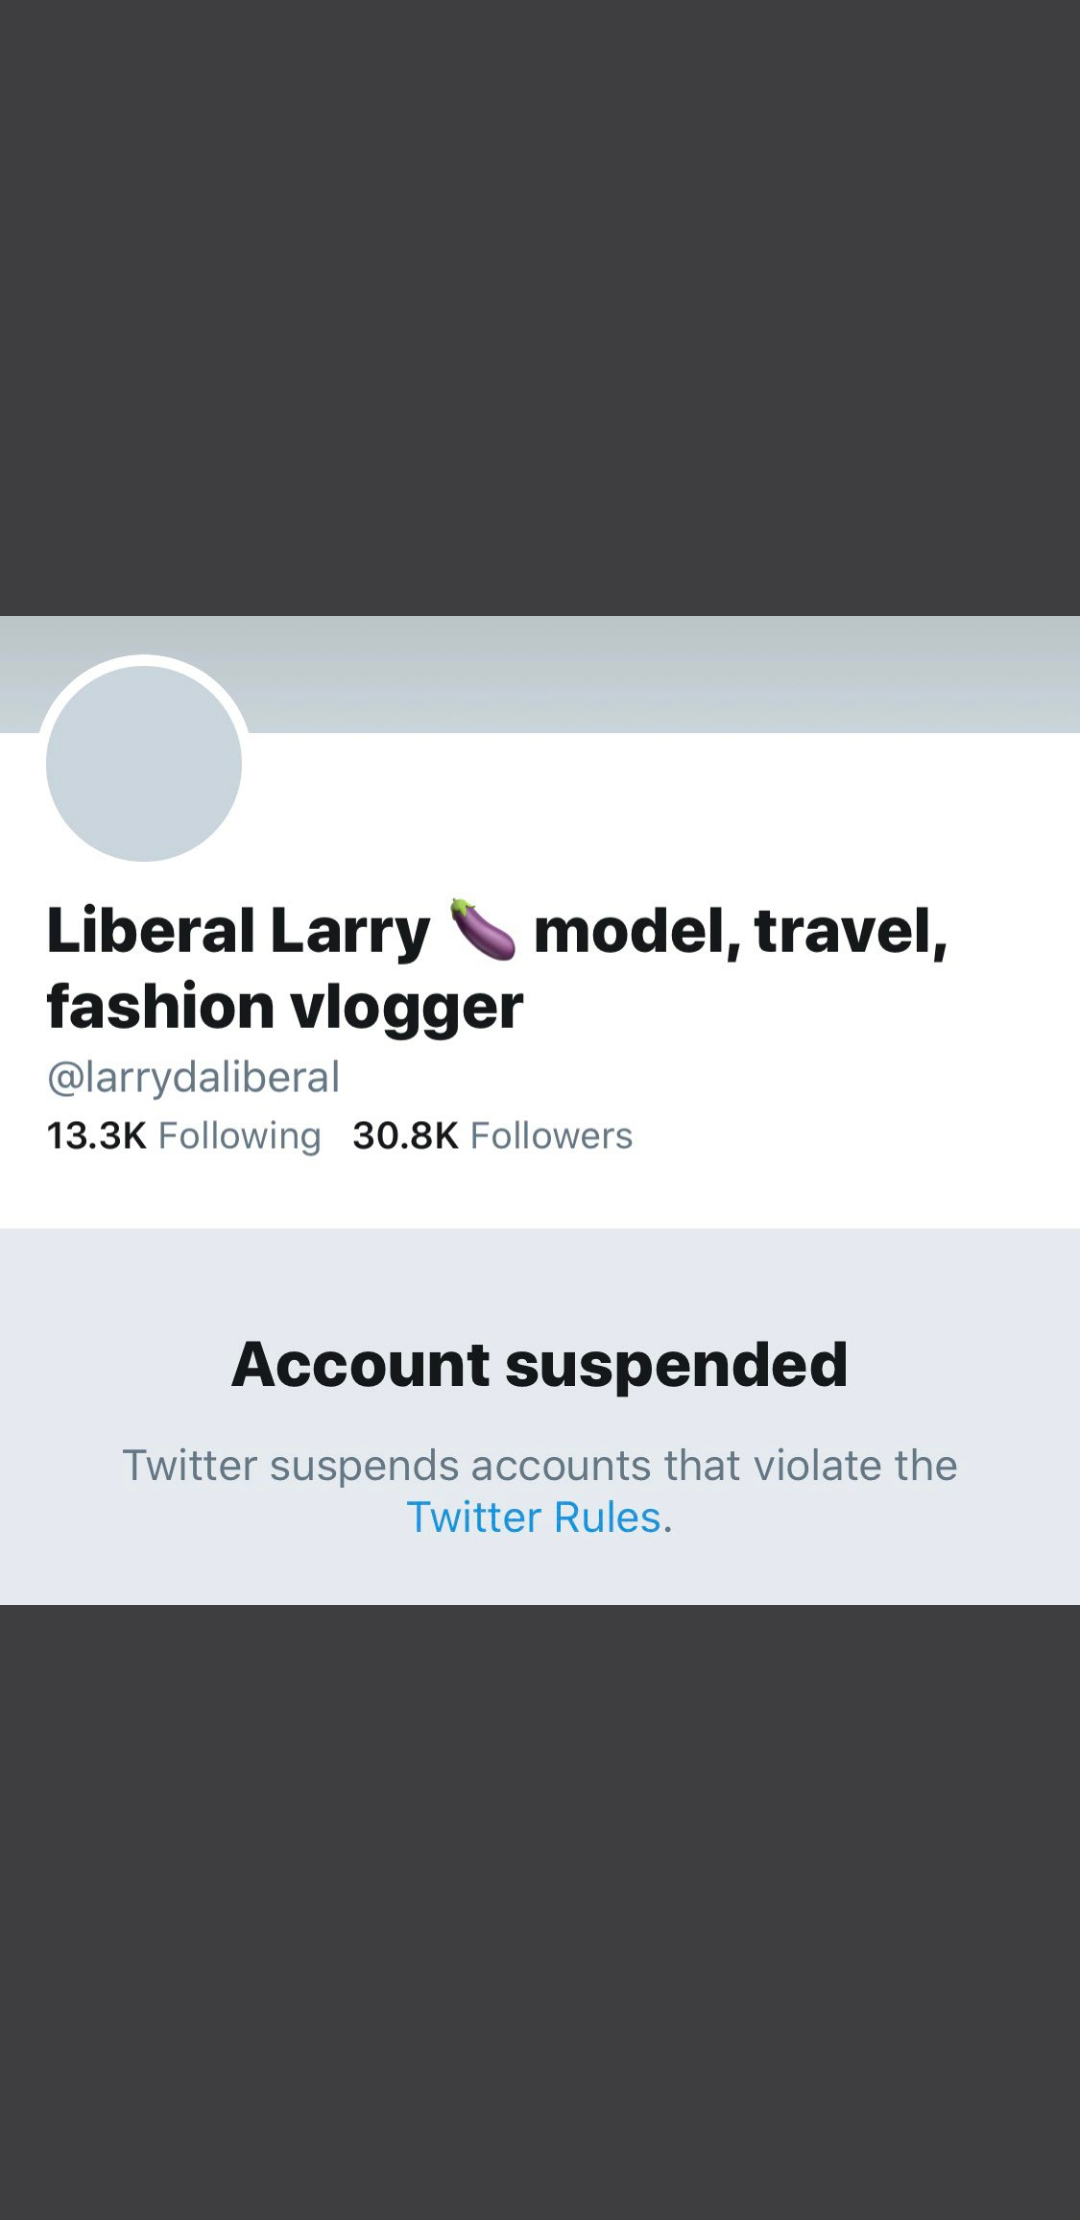Open the Following list label
Screen dimensions: 1080x2220
[x=240, y=1136]
